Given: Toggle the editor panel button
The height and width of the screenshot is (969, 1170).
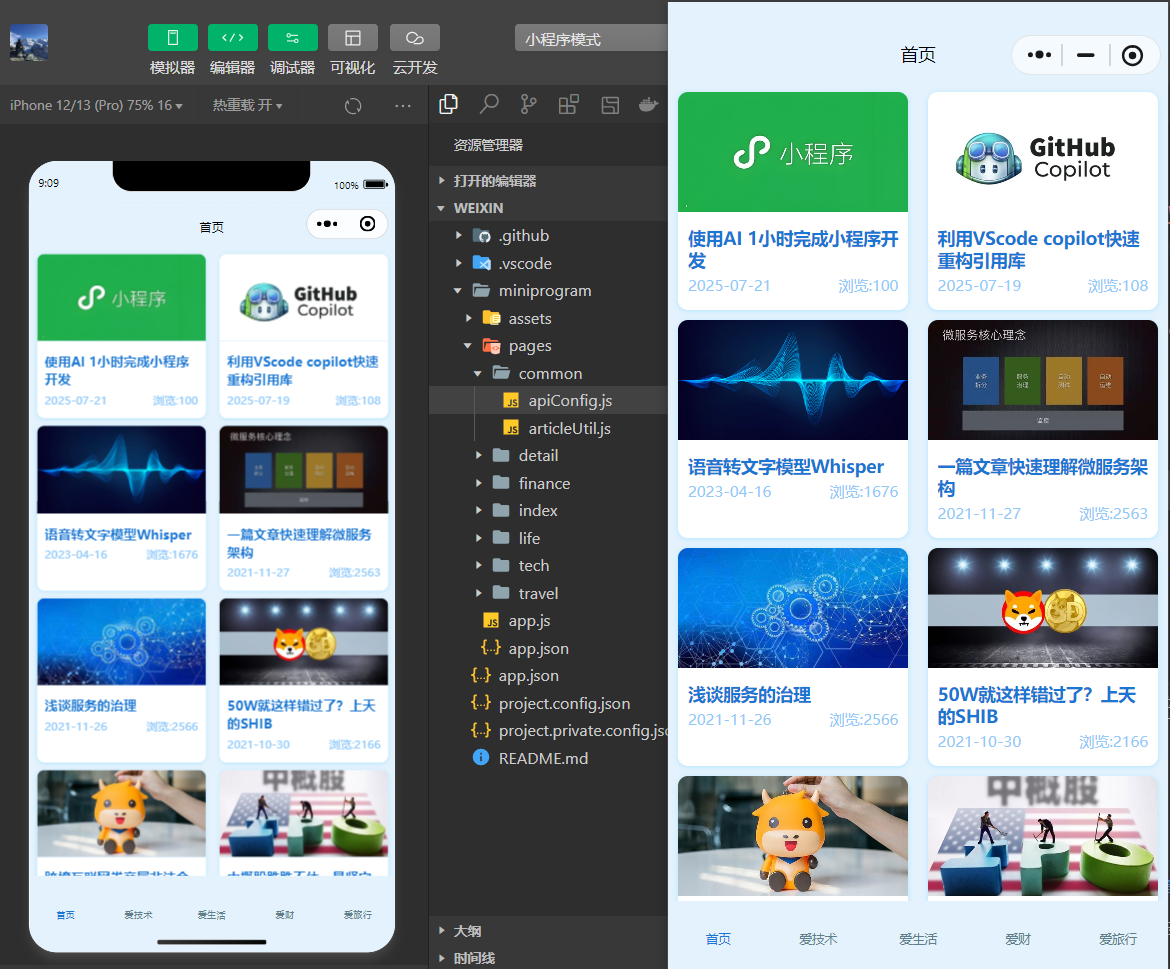Looking at the screenshot, I should click(232, 38).
